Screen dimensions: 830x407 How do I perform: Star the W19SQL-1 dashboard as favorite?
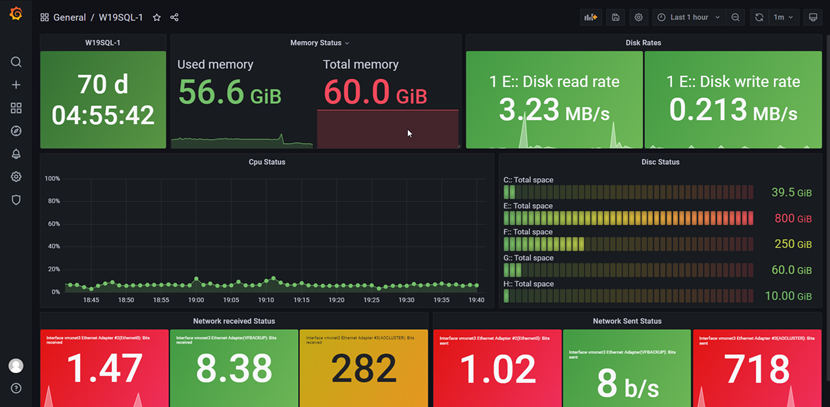pyautogui.click(x=156, y=18)
